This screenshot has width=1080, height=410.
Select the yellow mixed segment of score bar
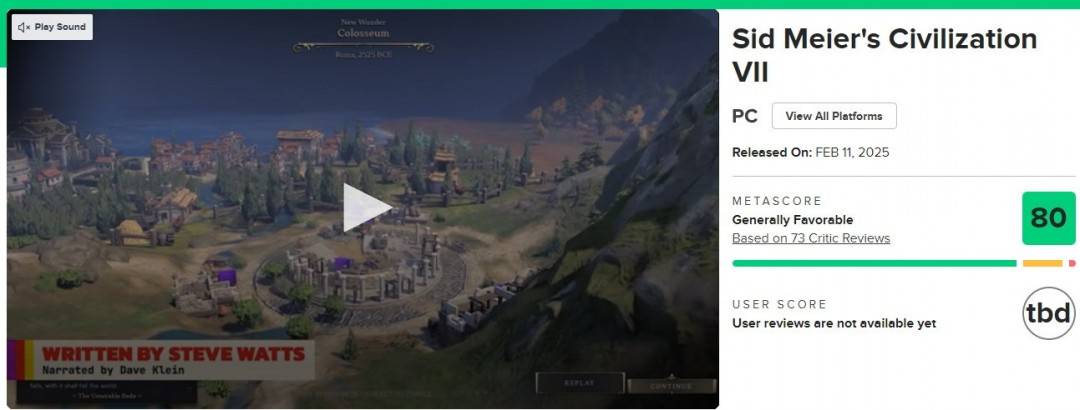point(1042,263)
